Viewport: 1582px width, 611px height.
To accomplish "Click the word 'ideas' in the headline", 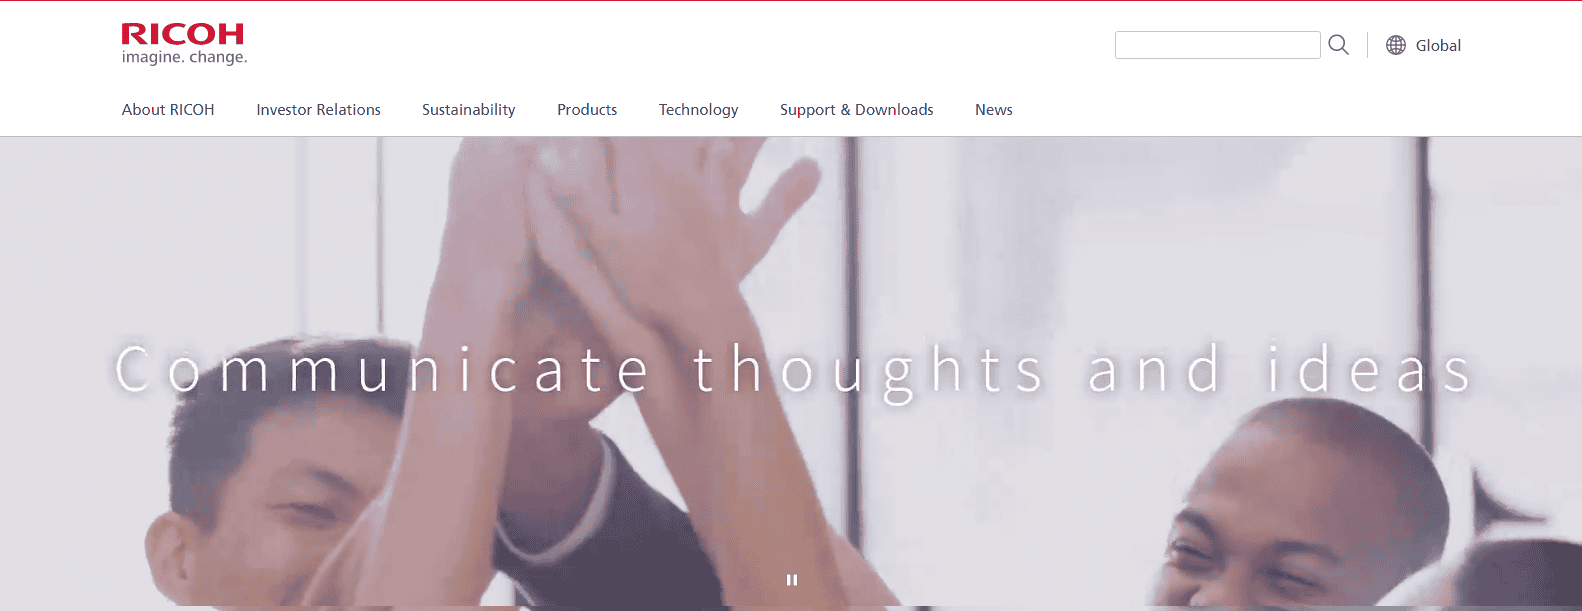I will click(x=1369, y=370).
